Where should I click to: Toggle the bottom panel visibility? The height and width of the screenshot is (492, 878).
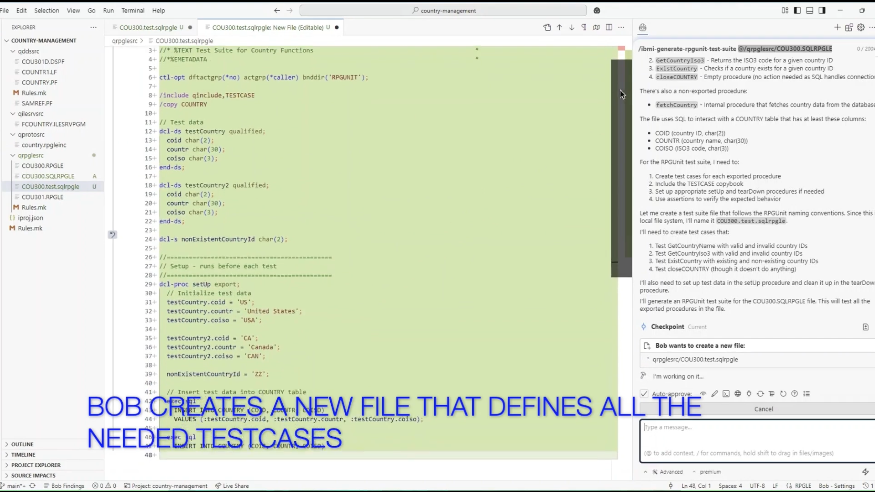pos(810,11)
